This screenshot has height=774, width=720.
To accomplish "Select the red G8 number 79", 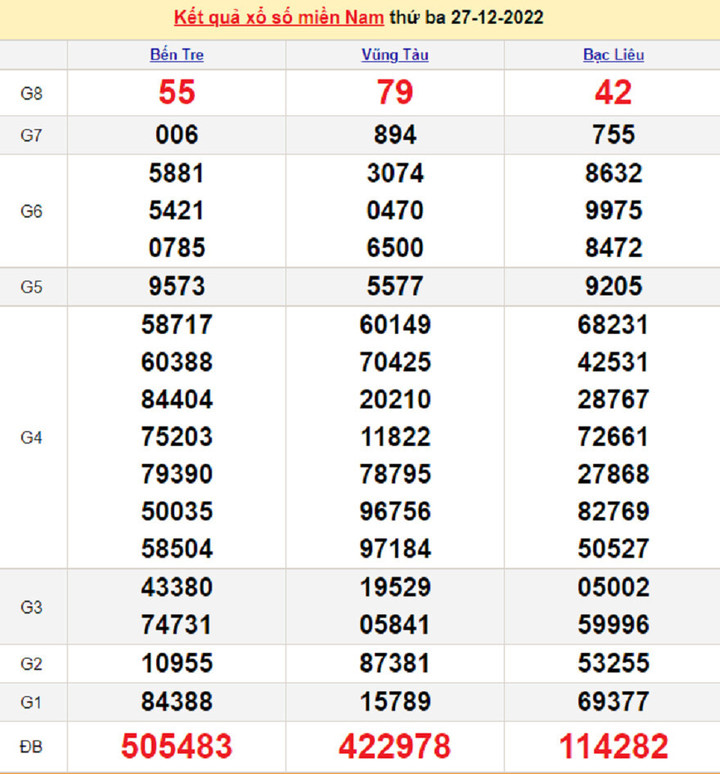I will [x=395, y=93].
